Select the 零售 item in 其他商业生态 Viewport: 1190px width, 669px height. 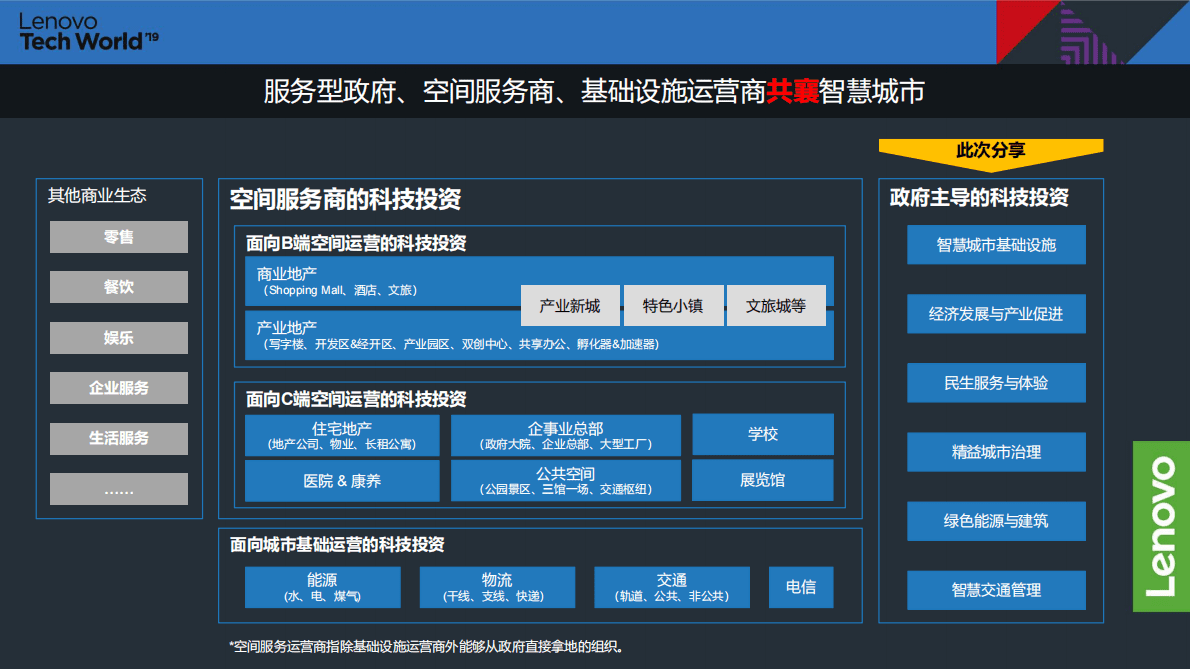coord(118,237)
